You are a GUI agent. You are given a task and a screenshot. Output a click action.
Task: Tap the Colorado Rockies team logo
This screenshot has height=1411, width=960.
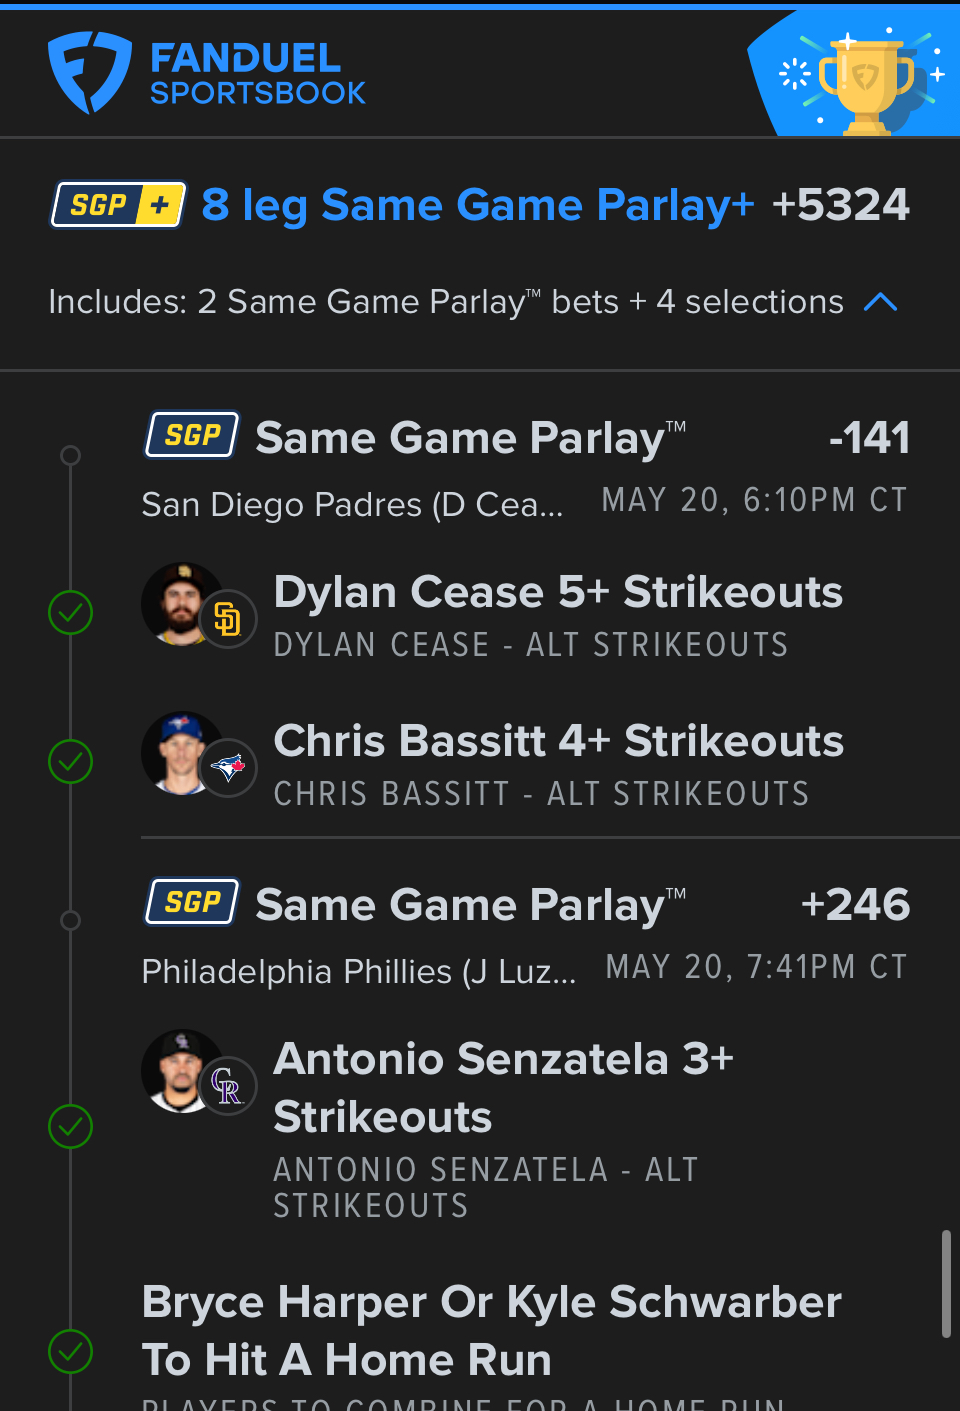tap(228, 1087)
